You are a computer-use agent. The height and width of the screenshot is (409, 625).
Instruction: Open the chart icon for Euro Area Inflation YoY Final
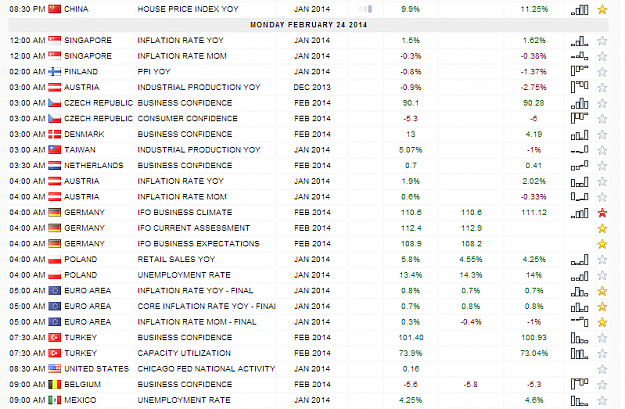point(579,291)
